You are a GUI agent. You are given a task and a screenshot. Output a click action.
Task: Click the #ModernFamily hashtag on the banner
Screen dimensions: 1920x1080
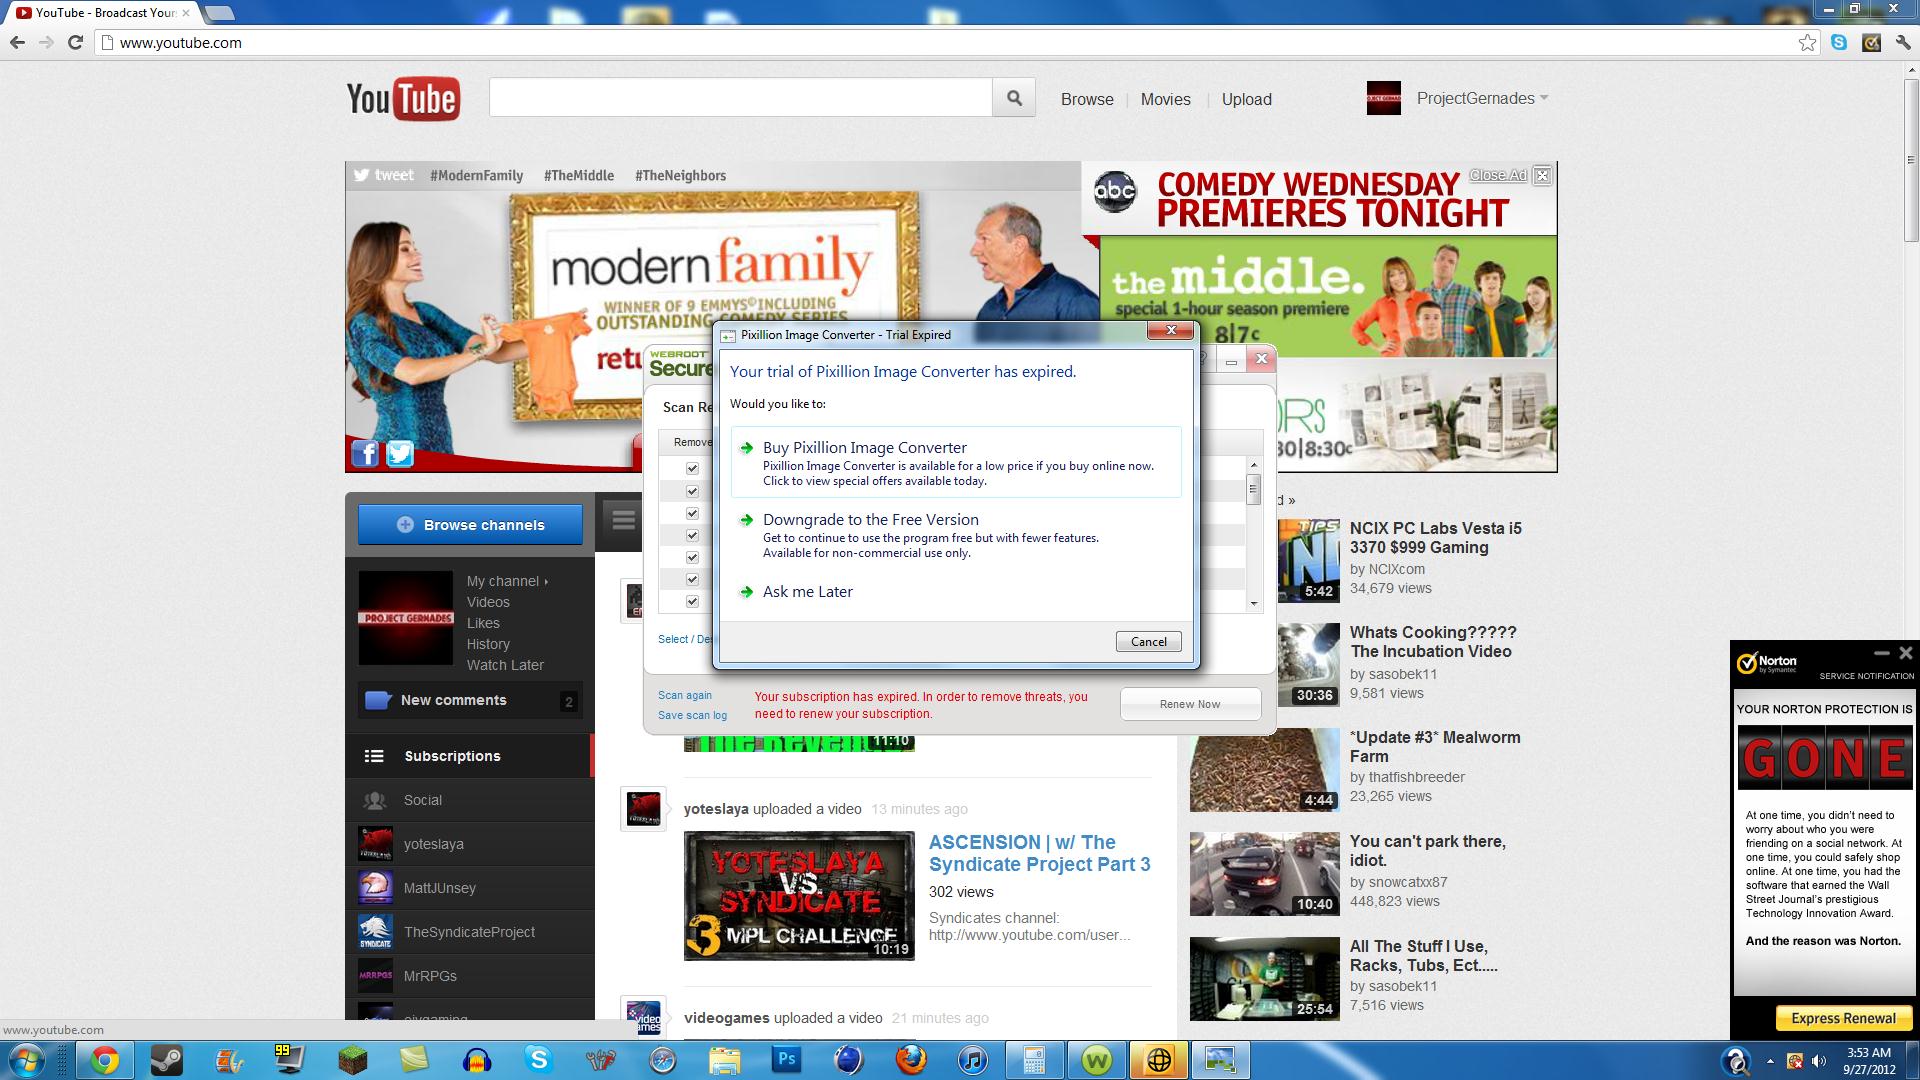click(477, 175)
